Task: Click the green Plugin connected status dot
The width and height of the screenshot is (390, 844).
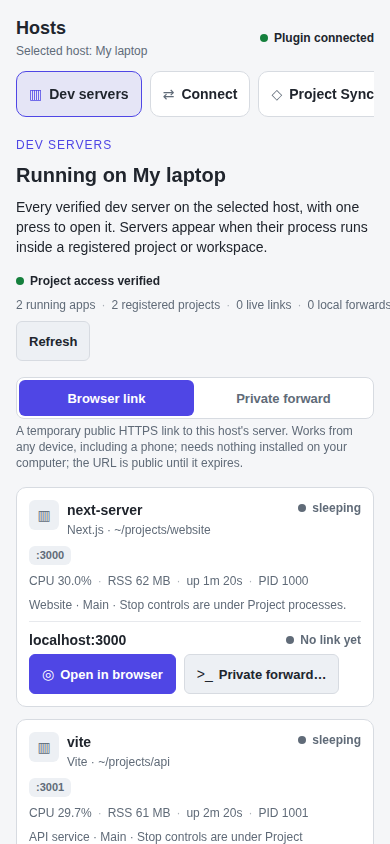Action: click(x=264, y=38)
